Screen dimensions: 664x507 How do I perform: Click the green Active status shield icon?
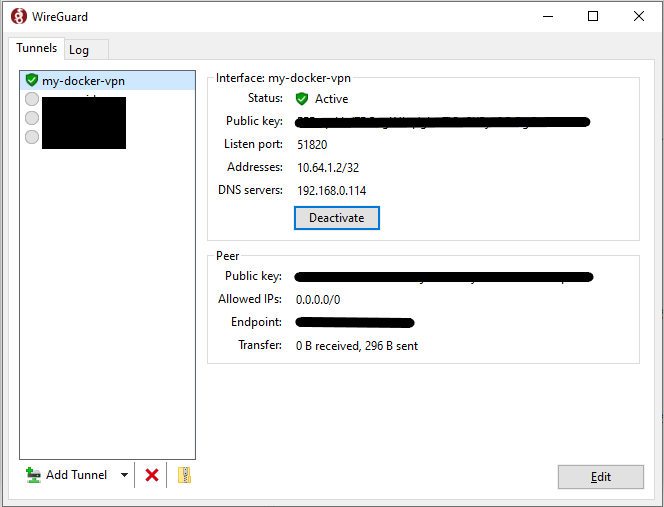tap(302, 99)
